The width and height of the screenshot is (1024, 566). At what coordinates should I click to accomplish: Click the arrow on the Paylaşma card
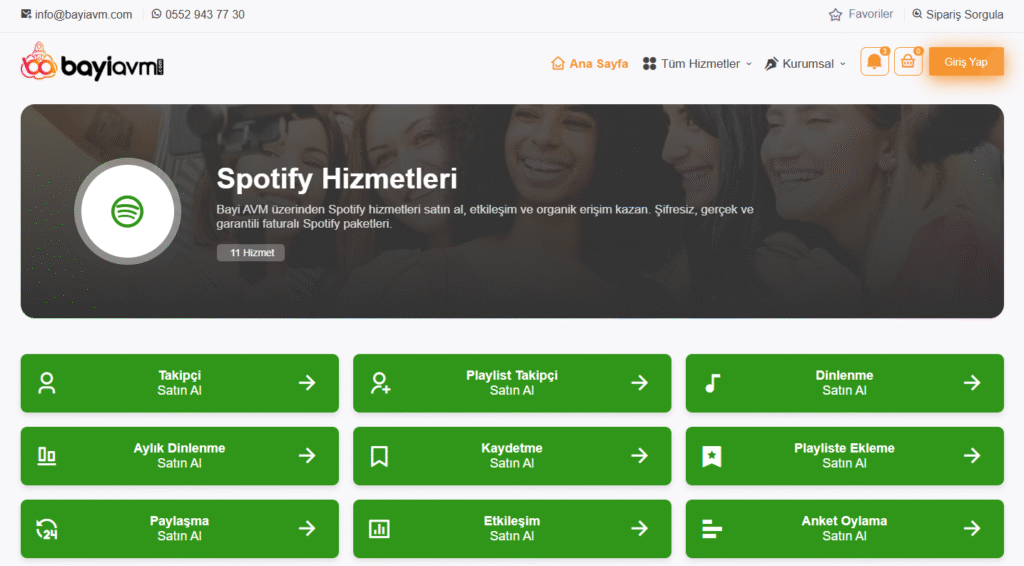tap(307, 529)
